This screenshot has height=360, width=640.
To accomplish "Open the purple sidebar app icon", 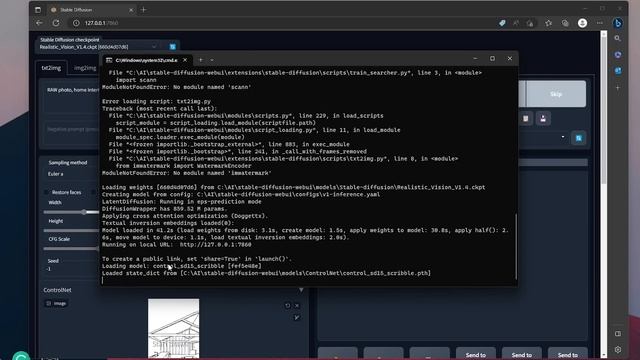I will tap(618, 55).
